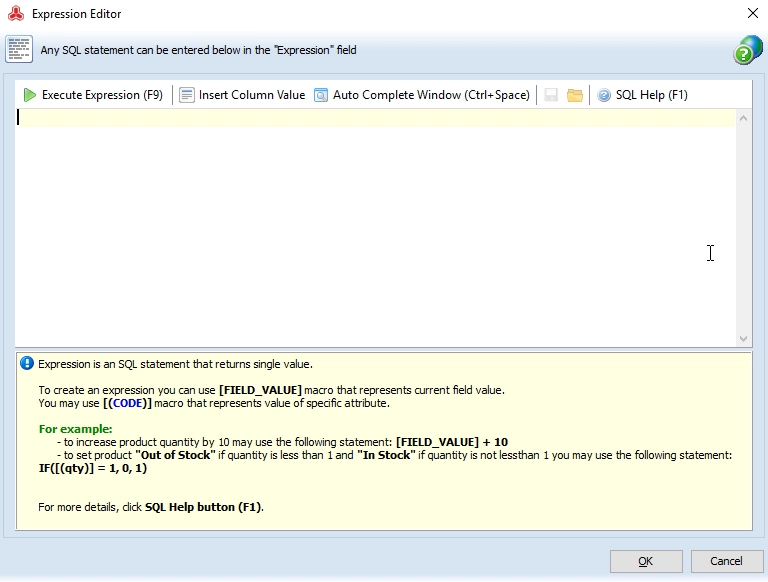This screenshot has height=582, width=768.
Task: Click the green "For example:" heading
Action: [75, 429]
